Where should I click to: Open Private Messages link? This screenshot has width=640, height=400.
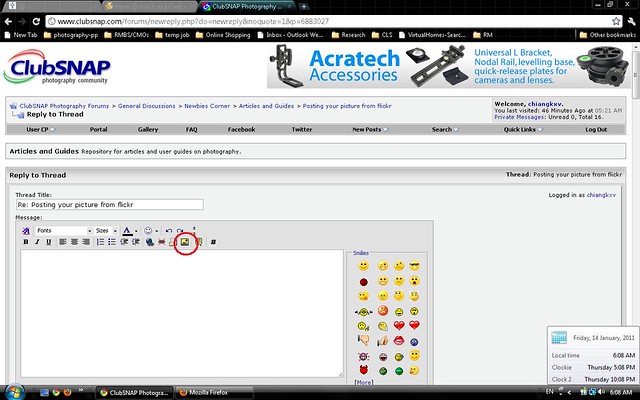[519, 117]
